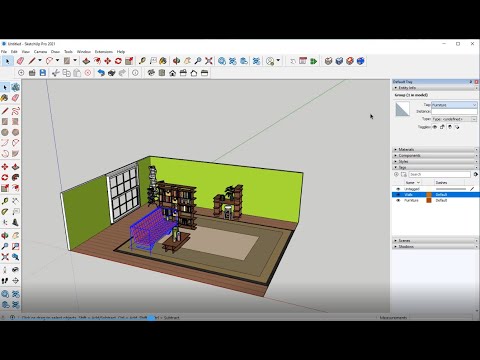
Task: Save the model with the blue floppy icon
Action: [x=43, y=73]
